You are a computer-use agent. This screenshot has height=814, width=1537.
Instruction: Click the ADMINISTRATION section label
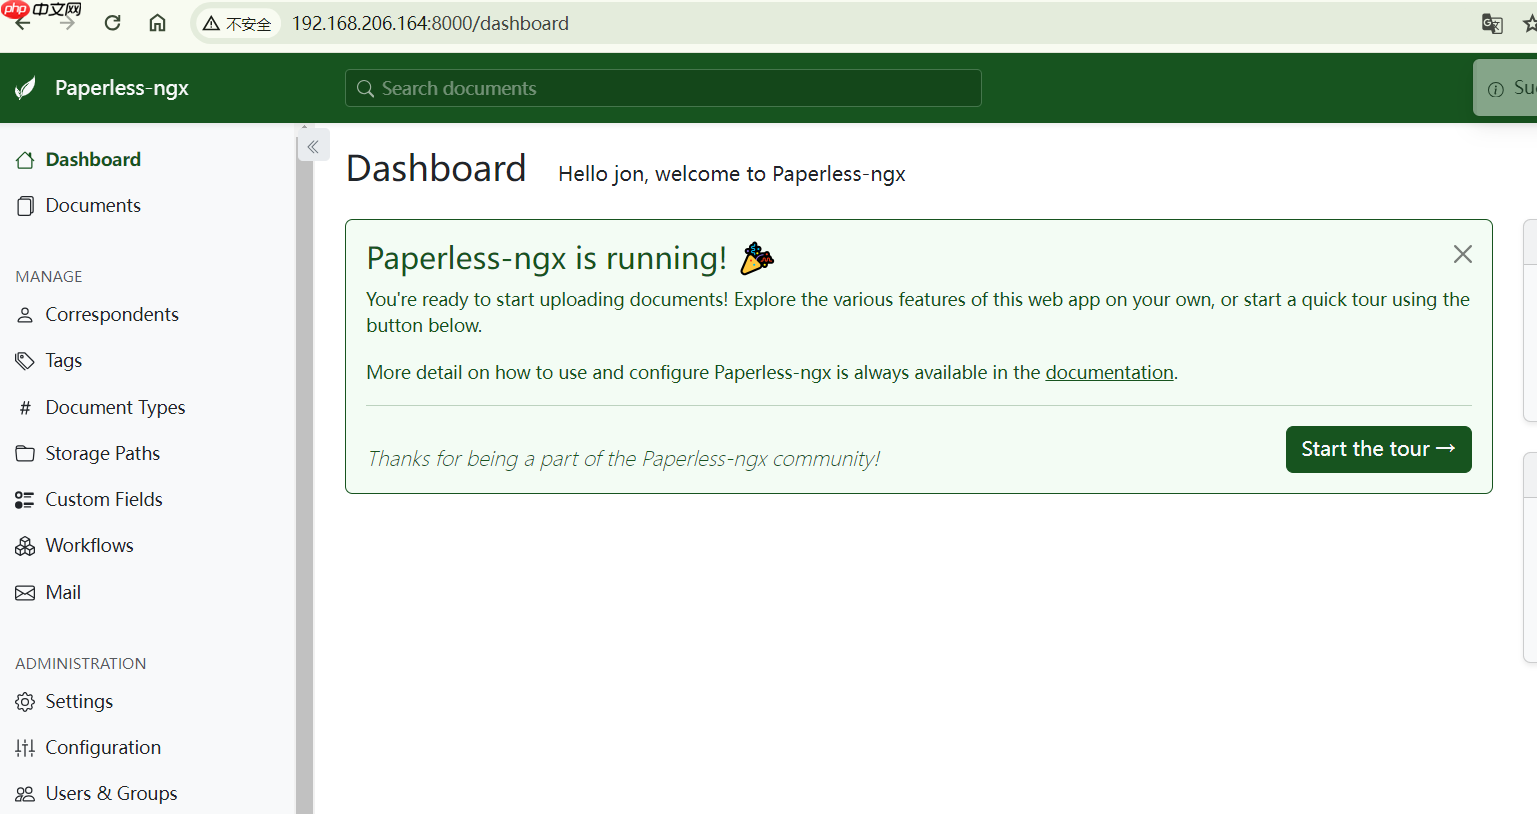click(x=81, y=664)
